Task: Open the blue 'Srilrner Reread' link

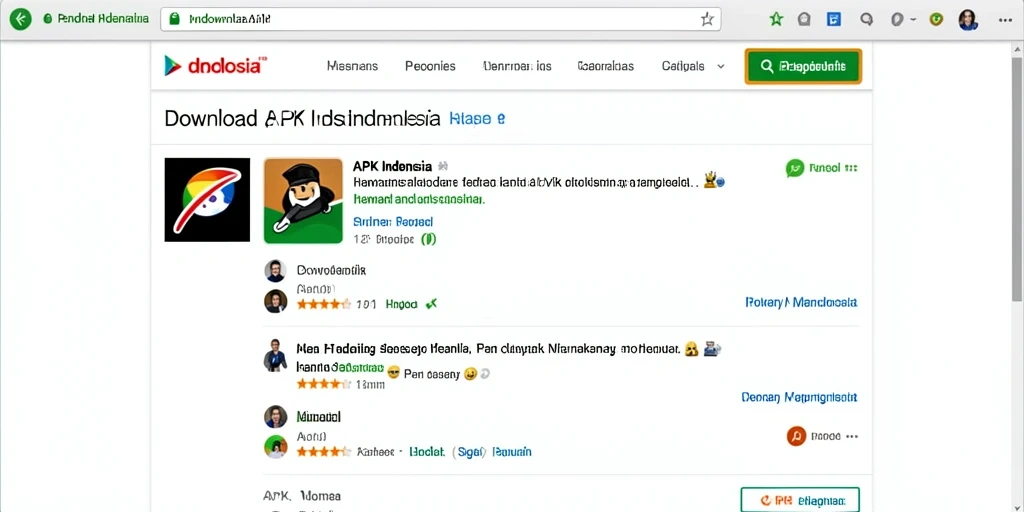Action: point(392,222)
